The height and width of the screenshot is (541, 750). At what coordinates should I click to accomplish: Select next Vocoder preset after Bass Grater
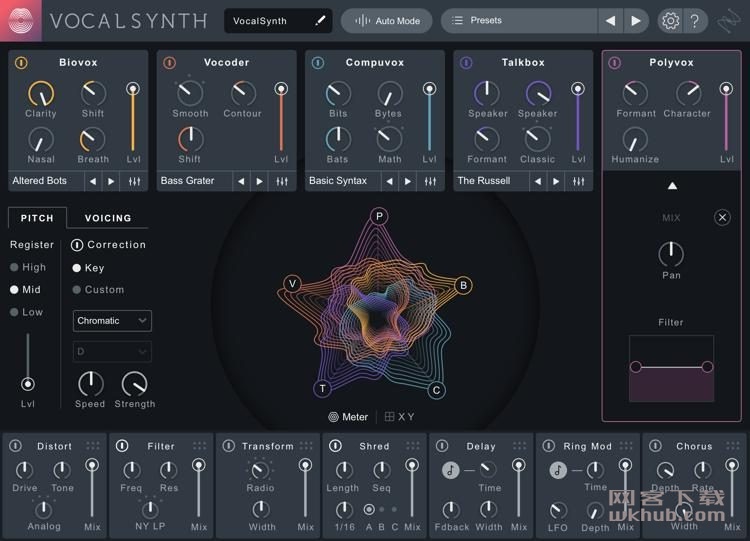[259, 181]
